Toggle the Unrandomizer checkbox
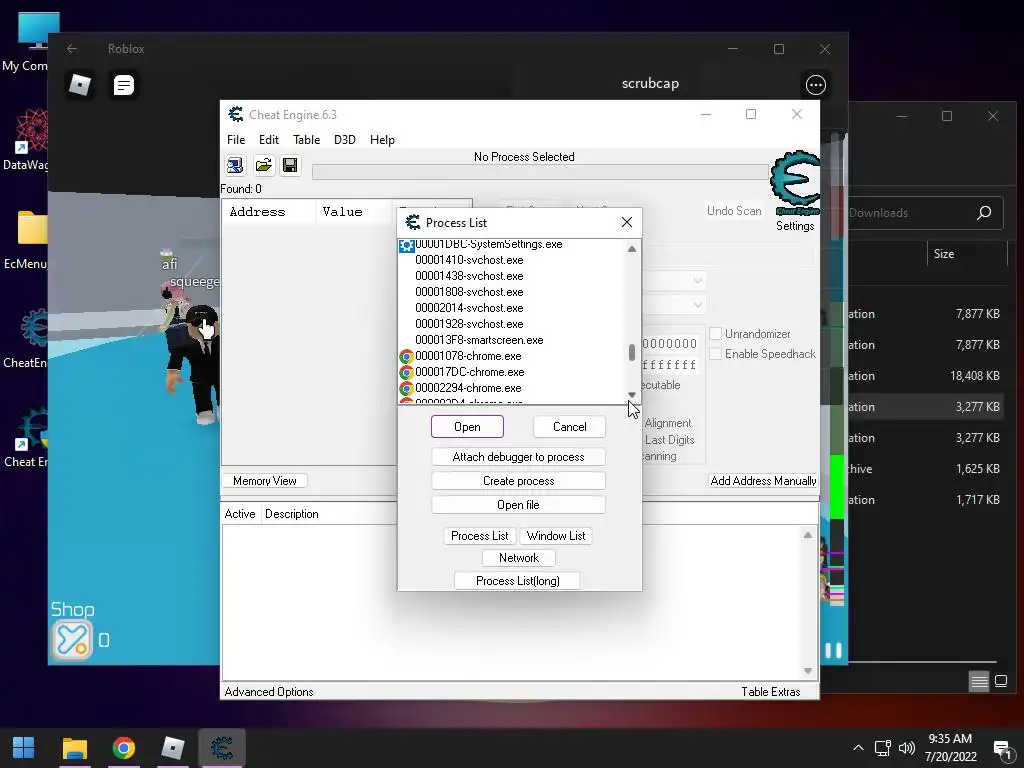 (716, 334)
